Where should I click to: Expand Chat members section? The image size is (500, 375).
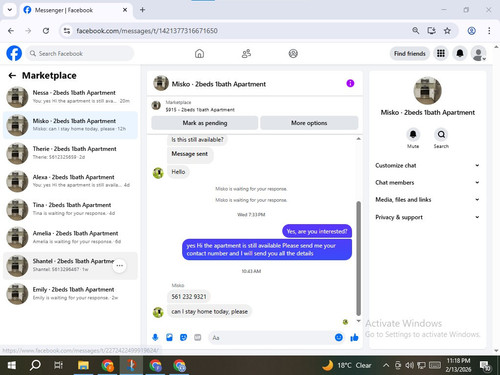pos(427,182)
